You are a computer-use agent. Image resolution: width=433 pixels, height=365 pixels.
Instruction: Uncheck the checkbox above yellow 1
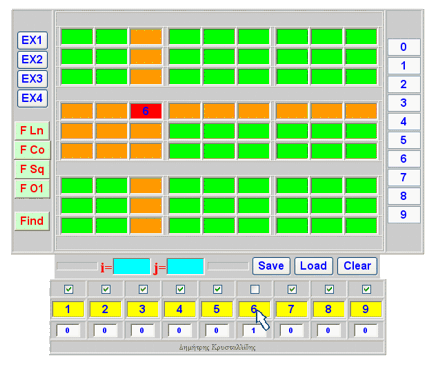[69, 289]
